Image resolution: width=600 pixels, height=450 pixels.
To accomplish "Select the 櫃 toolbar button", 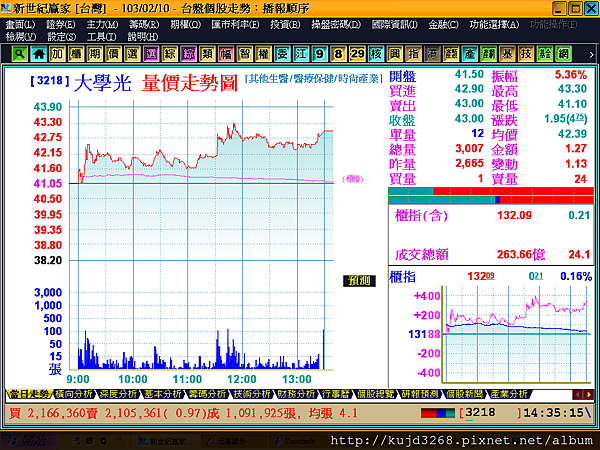I will 76,54.
